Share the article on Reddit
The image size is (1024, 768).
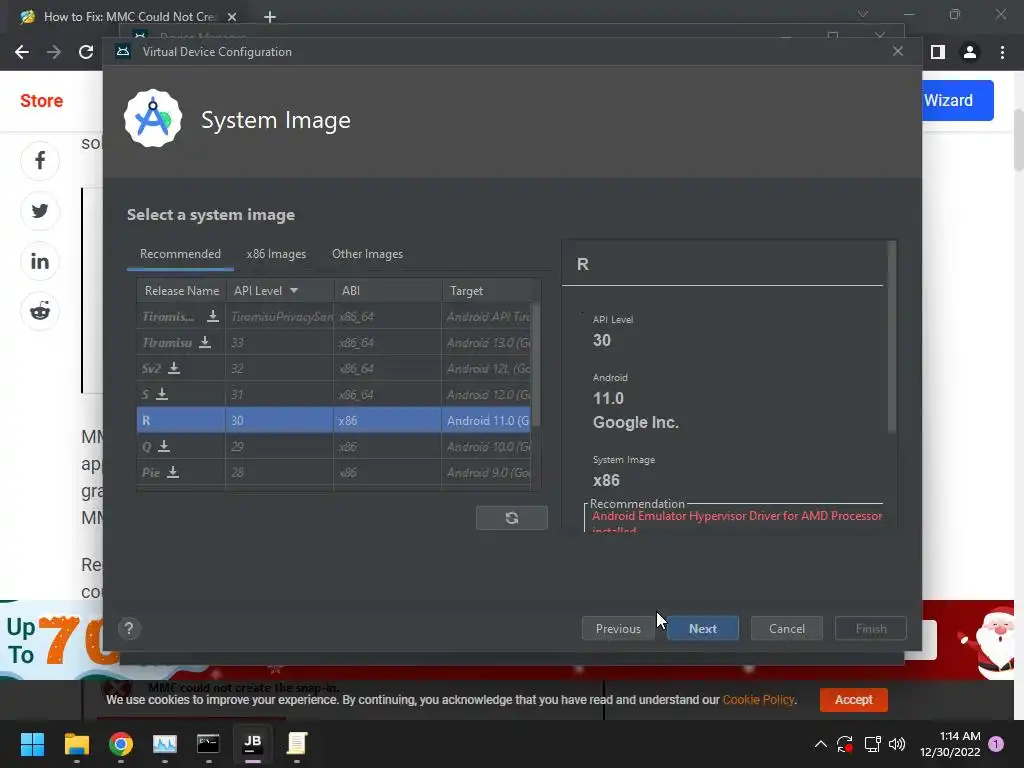click(40, 312)
